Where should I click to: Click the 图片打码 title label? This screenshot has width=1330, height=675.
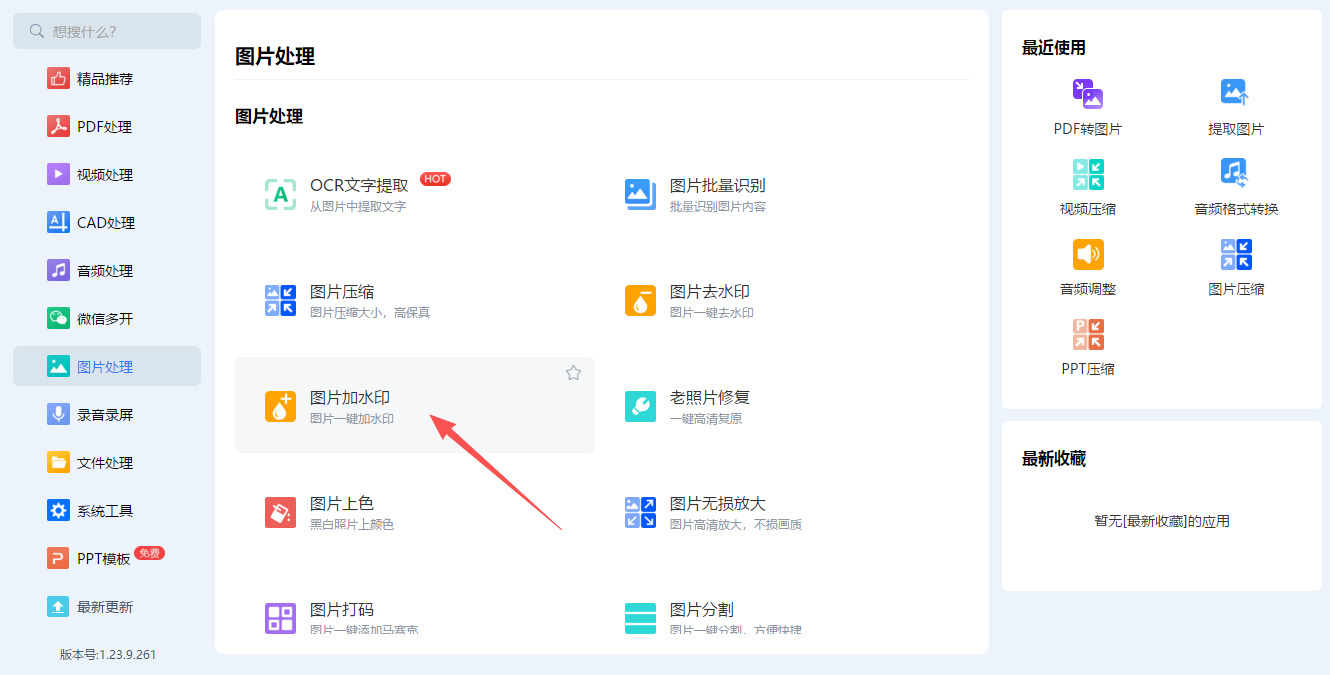[x=342, y=609]
